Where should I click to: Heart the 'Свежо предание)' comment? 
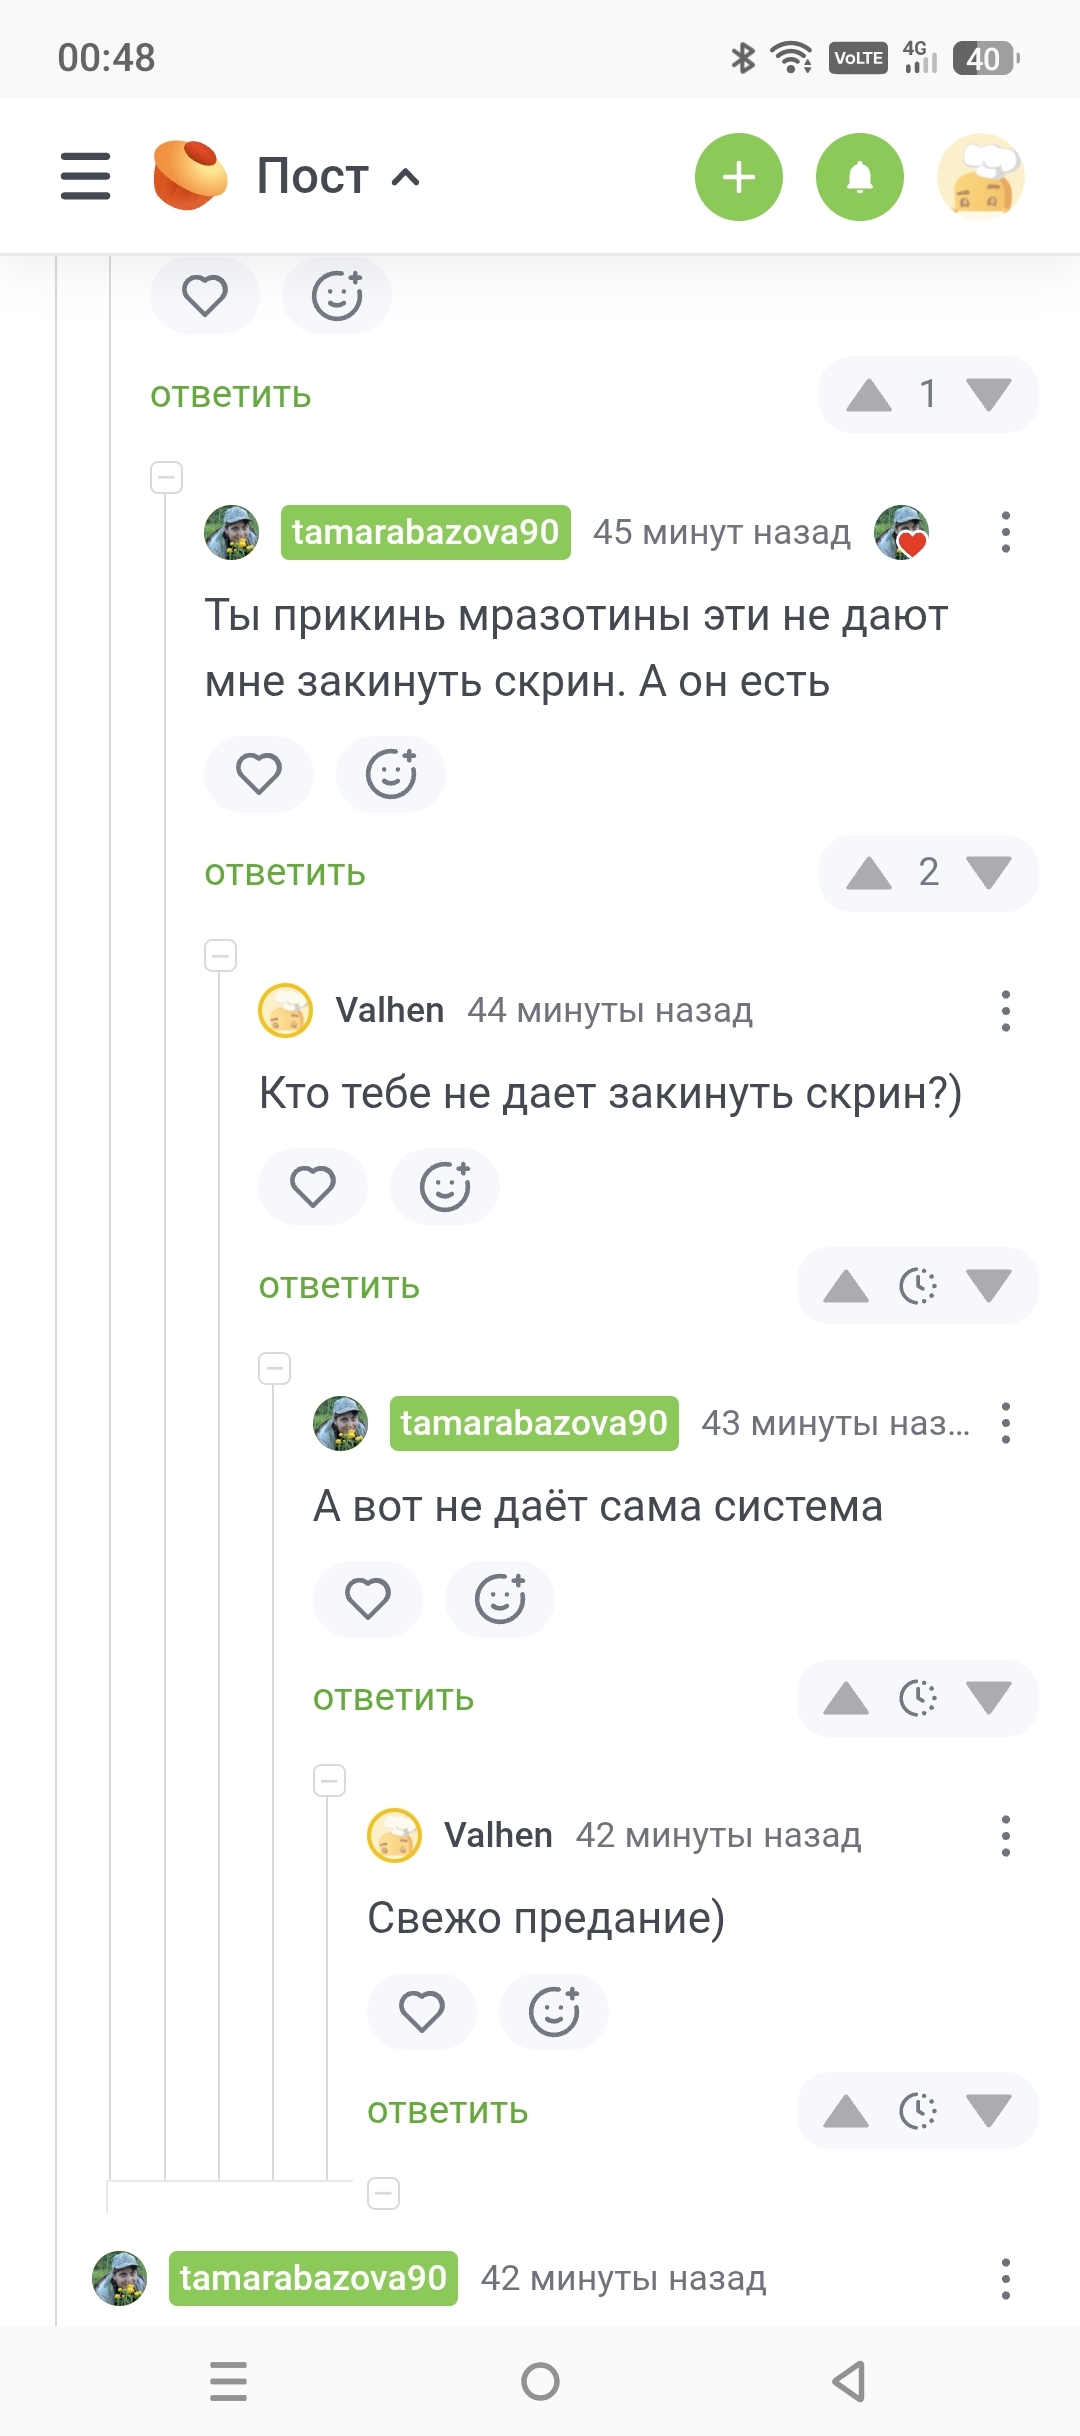point(422,2012)
